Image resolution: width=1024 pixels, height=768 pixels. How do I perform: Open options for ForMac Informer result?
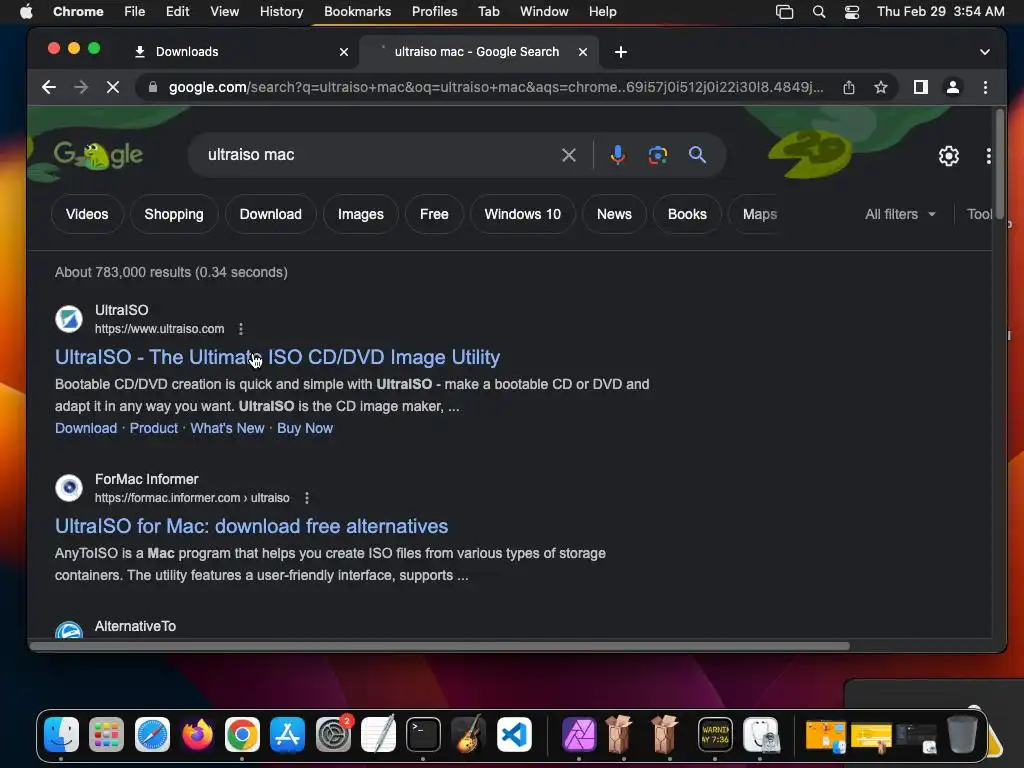tap(307, 498)
